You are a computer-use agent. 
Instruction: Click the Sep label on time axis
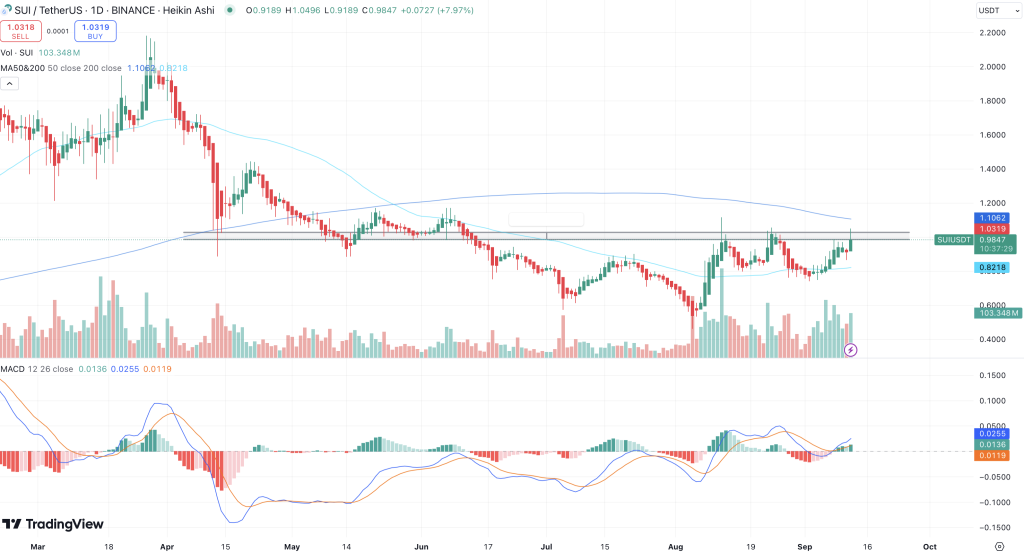805,546
